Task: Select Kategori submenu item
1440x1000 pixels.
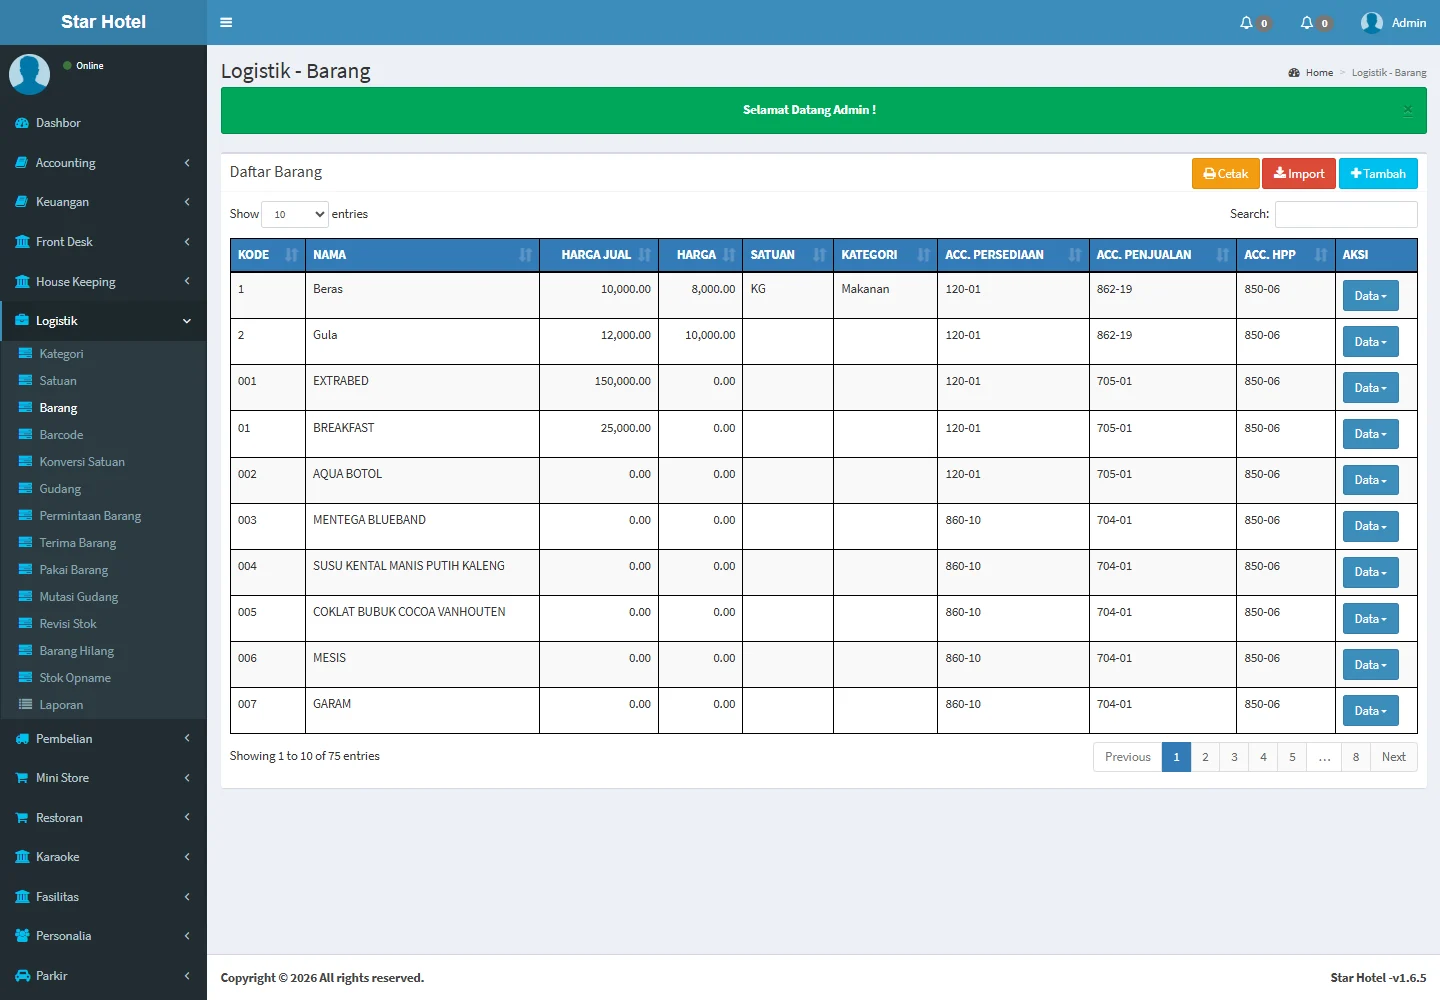Action: coord(61,354)
